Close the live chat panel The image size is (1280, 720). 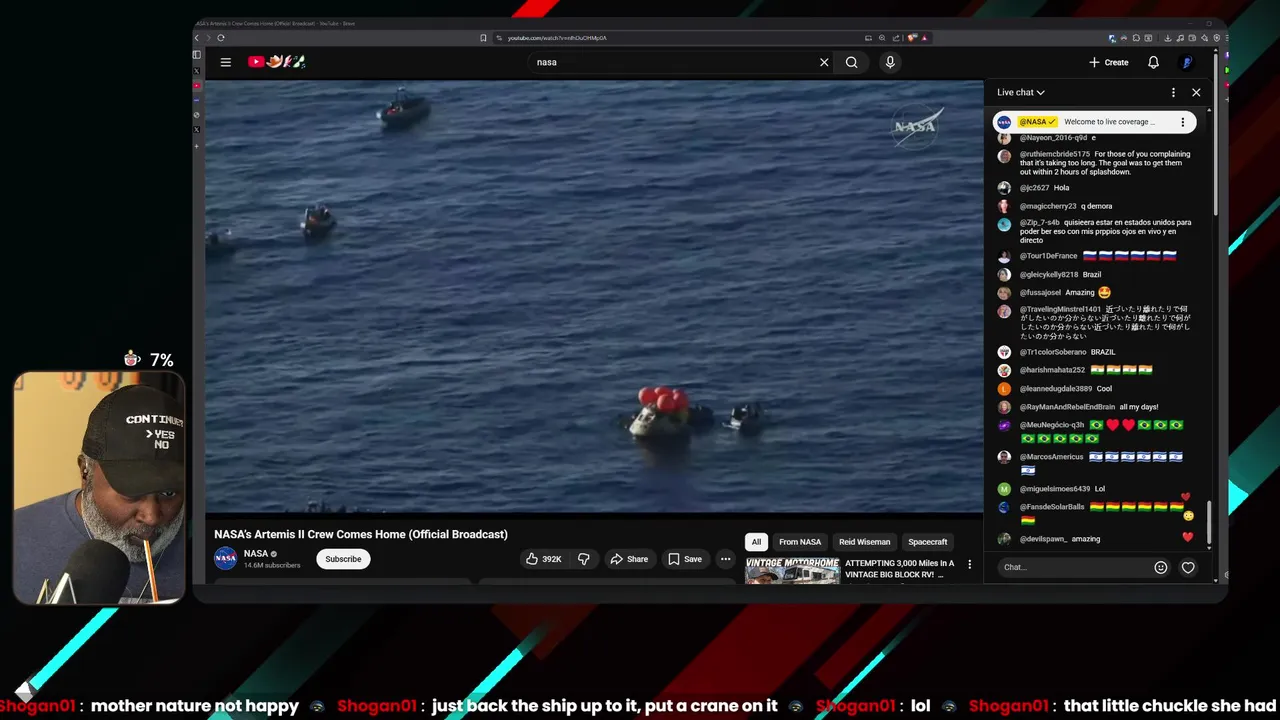[1196, 92]
